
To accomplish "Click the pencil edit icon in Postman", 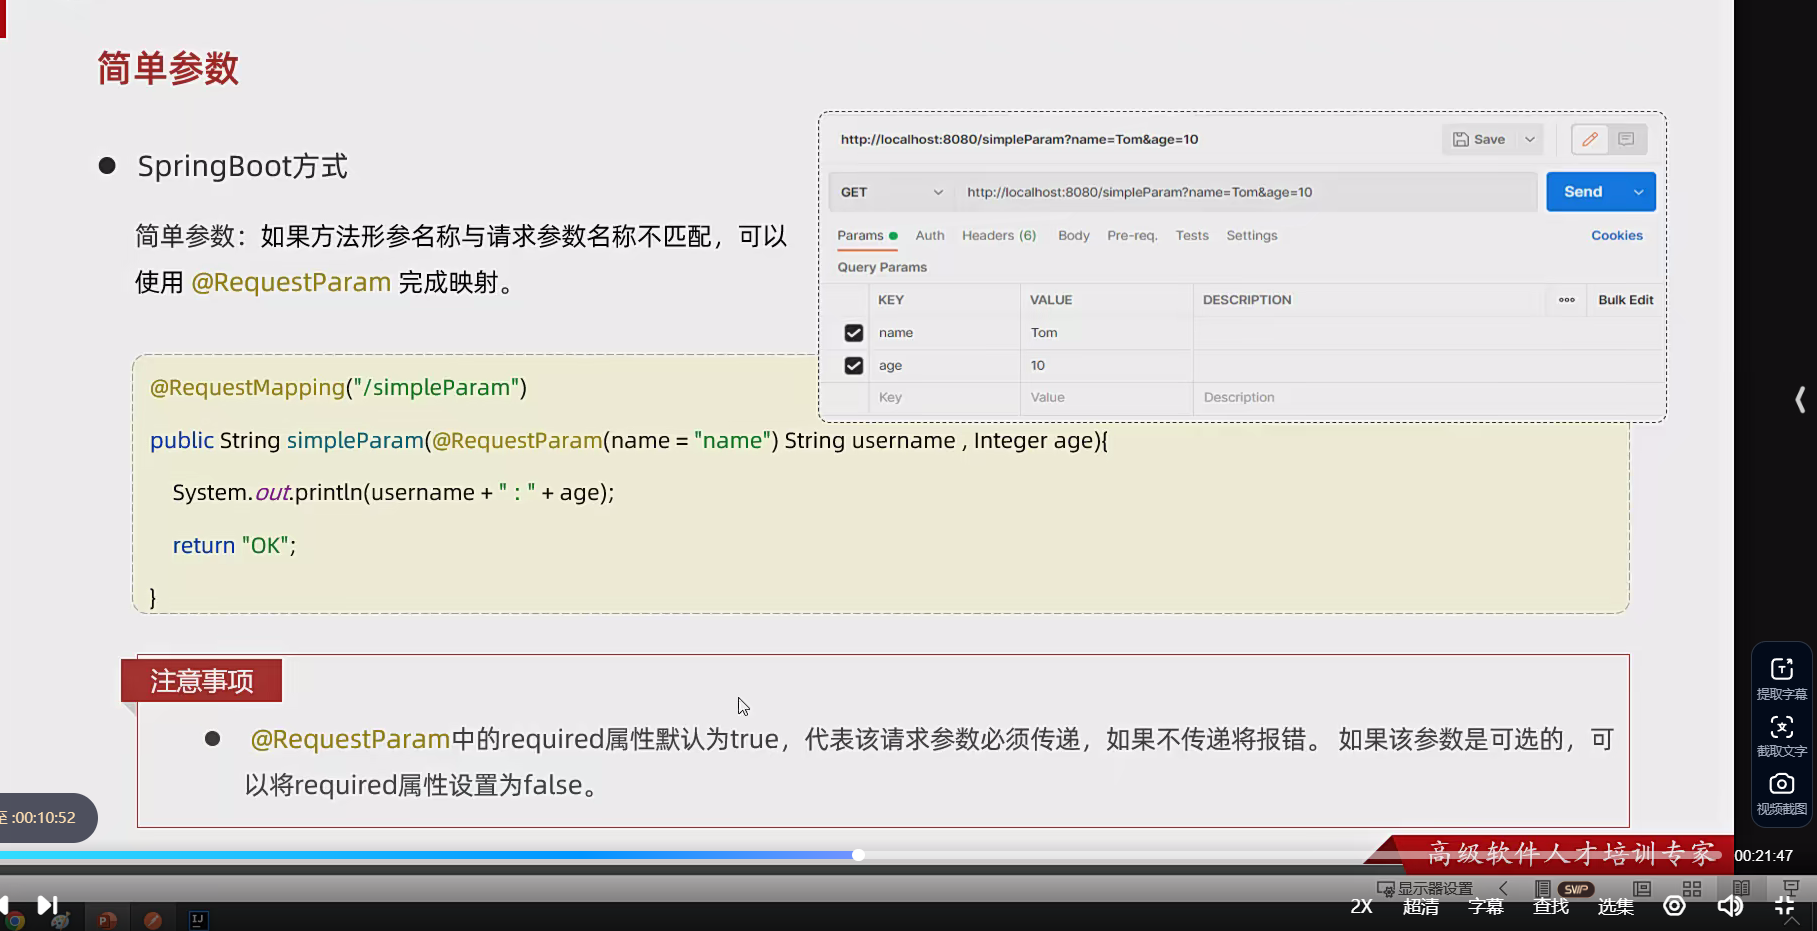I will point(1589,139).
